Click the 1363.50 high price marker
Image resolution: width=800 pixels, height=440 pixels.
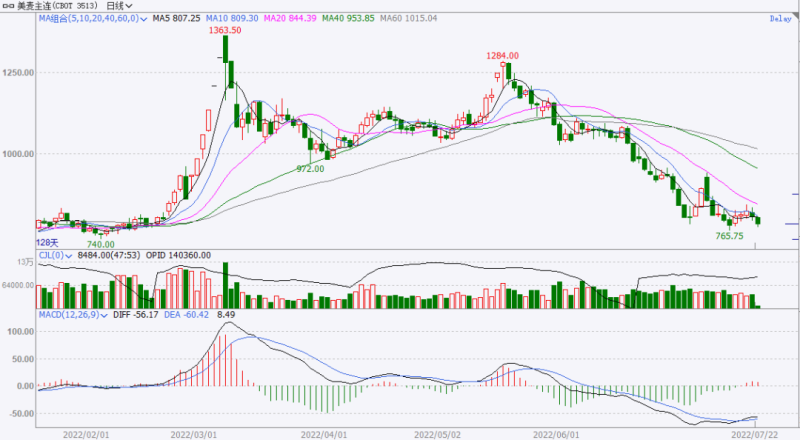point(224,31)
